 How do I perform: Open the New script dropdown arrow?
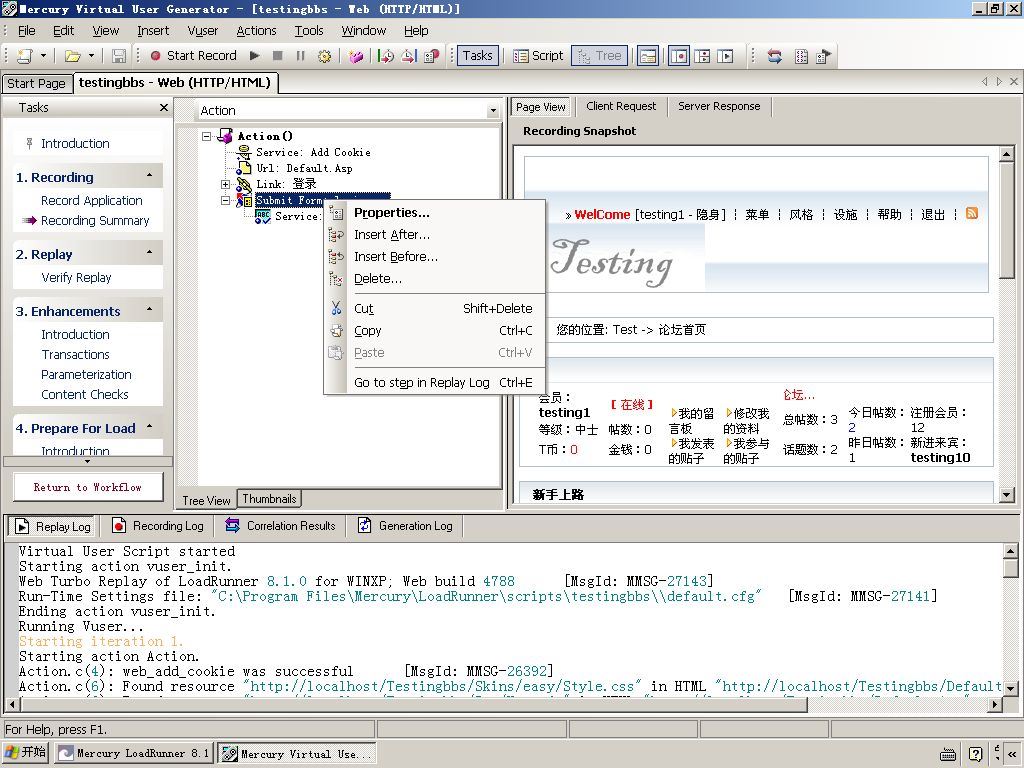pos(43,56)
